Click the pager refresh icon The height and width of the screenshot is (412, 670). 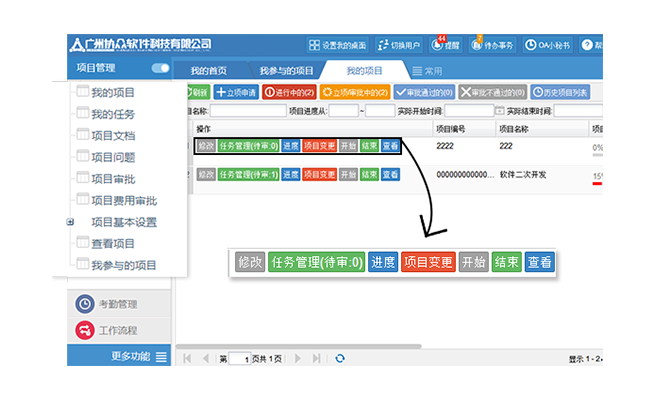pos(340,358)
